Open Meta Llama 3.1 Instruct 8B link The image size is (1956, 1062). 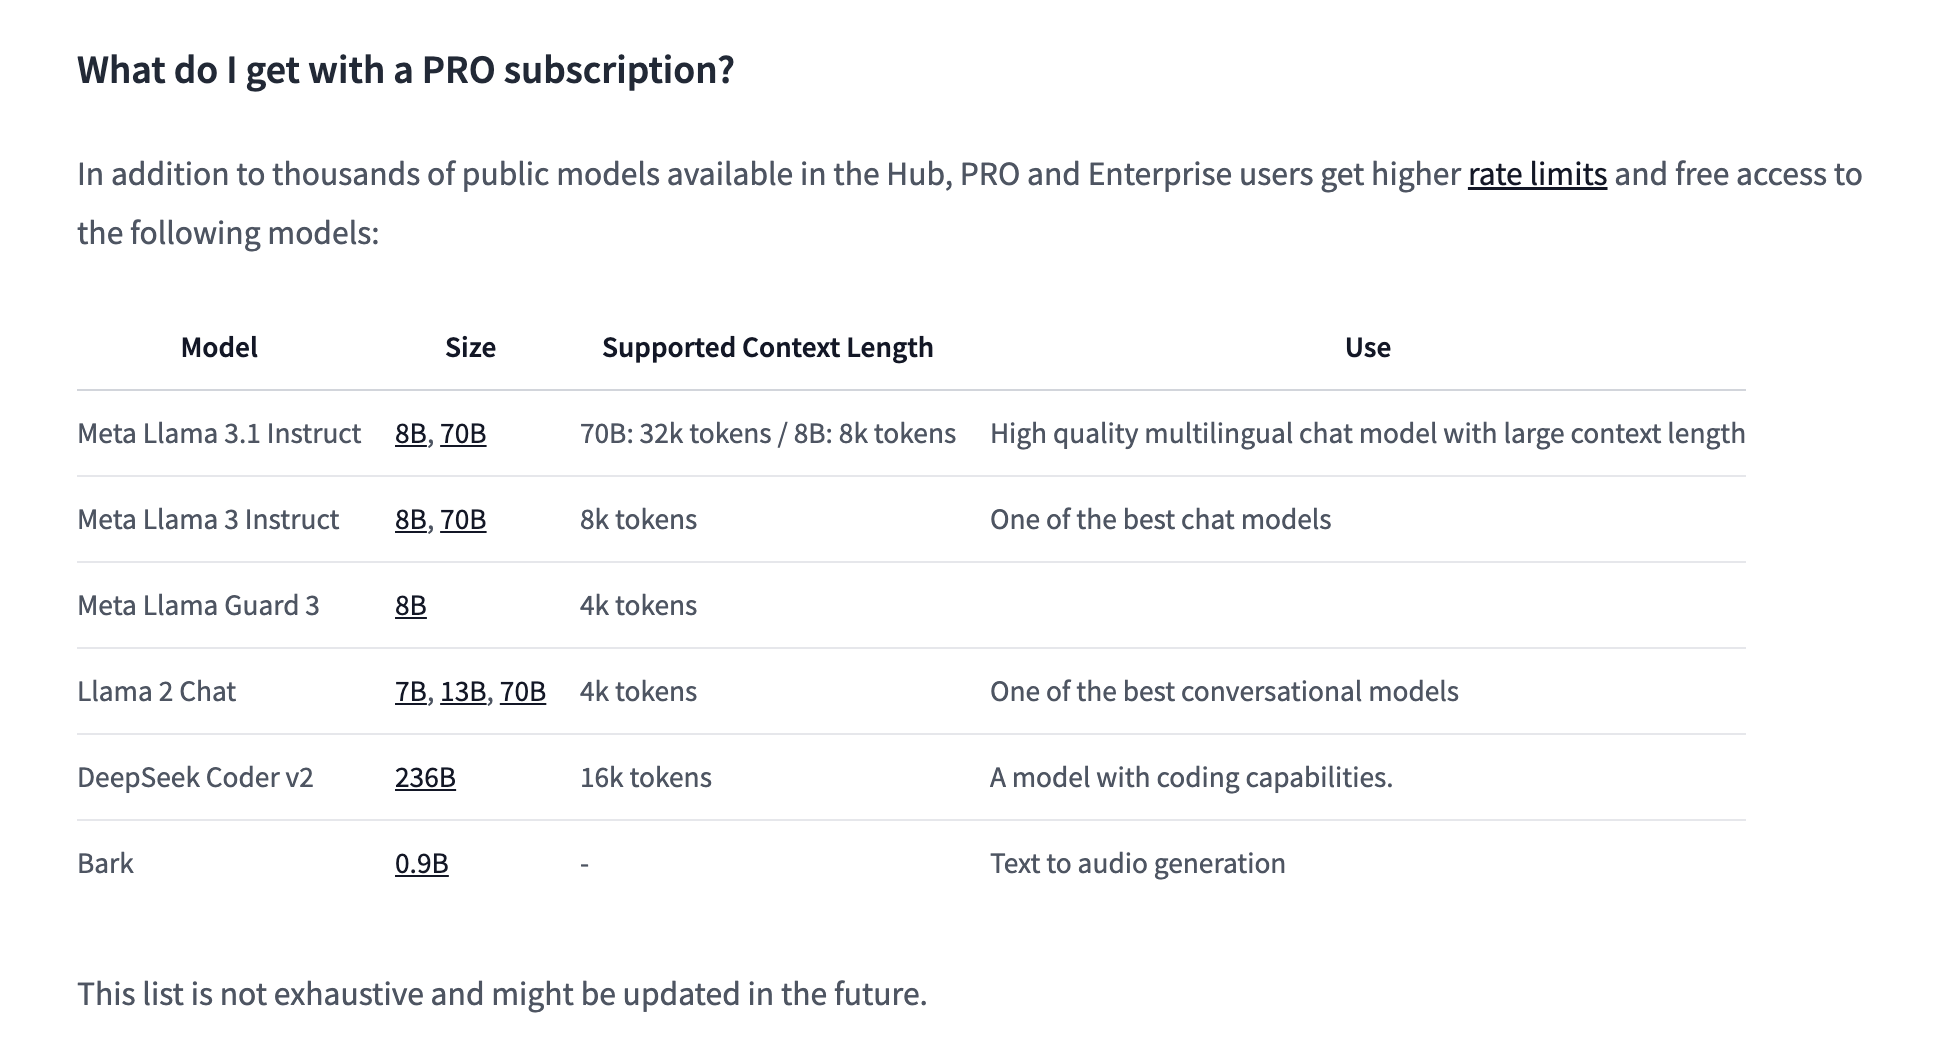410,433
